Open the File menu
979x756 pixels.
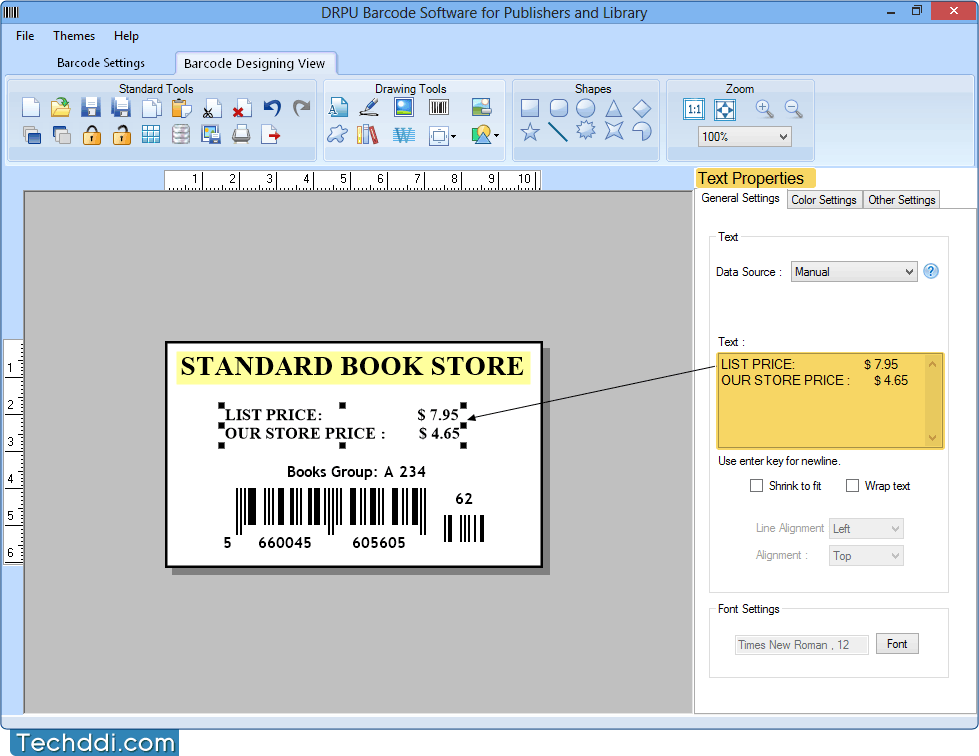point(25,36)
